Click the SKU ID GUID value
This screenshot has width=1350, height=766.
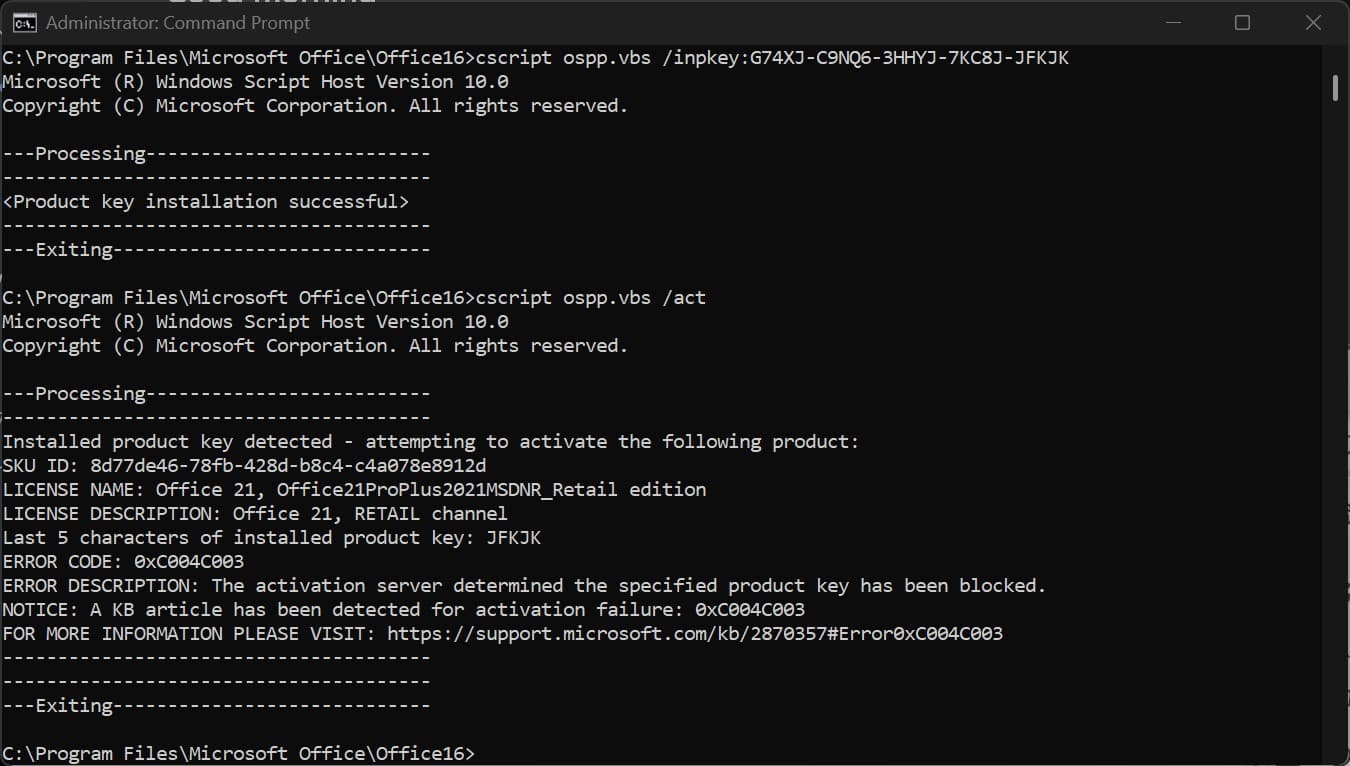[288, 465]
